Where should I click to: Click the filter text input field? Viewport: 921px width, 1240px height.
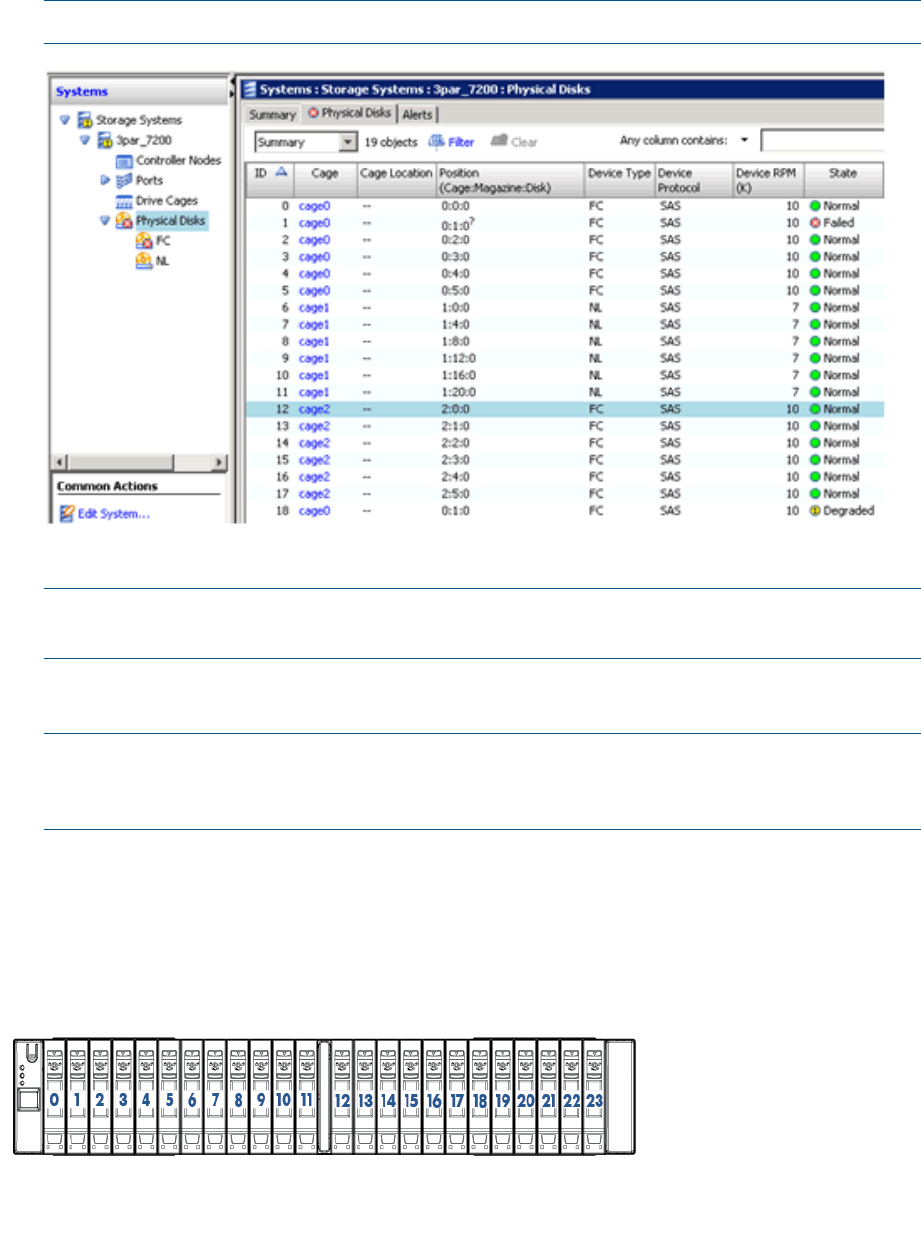822,141
